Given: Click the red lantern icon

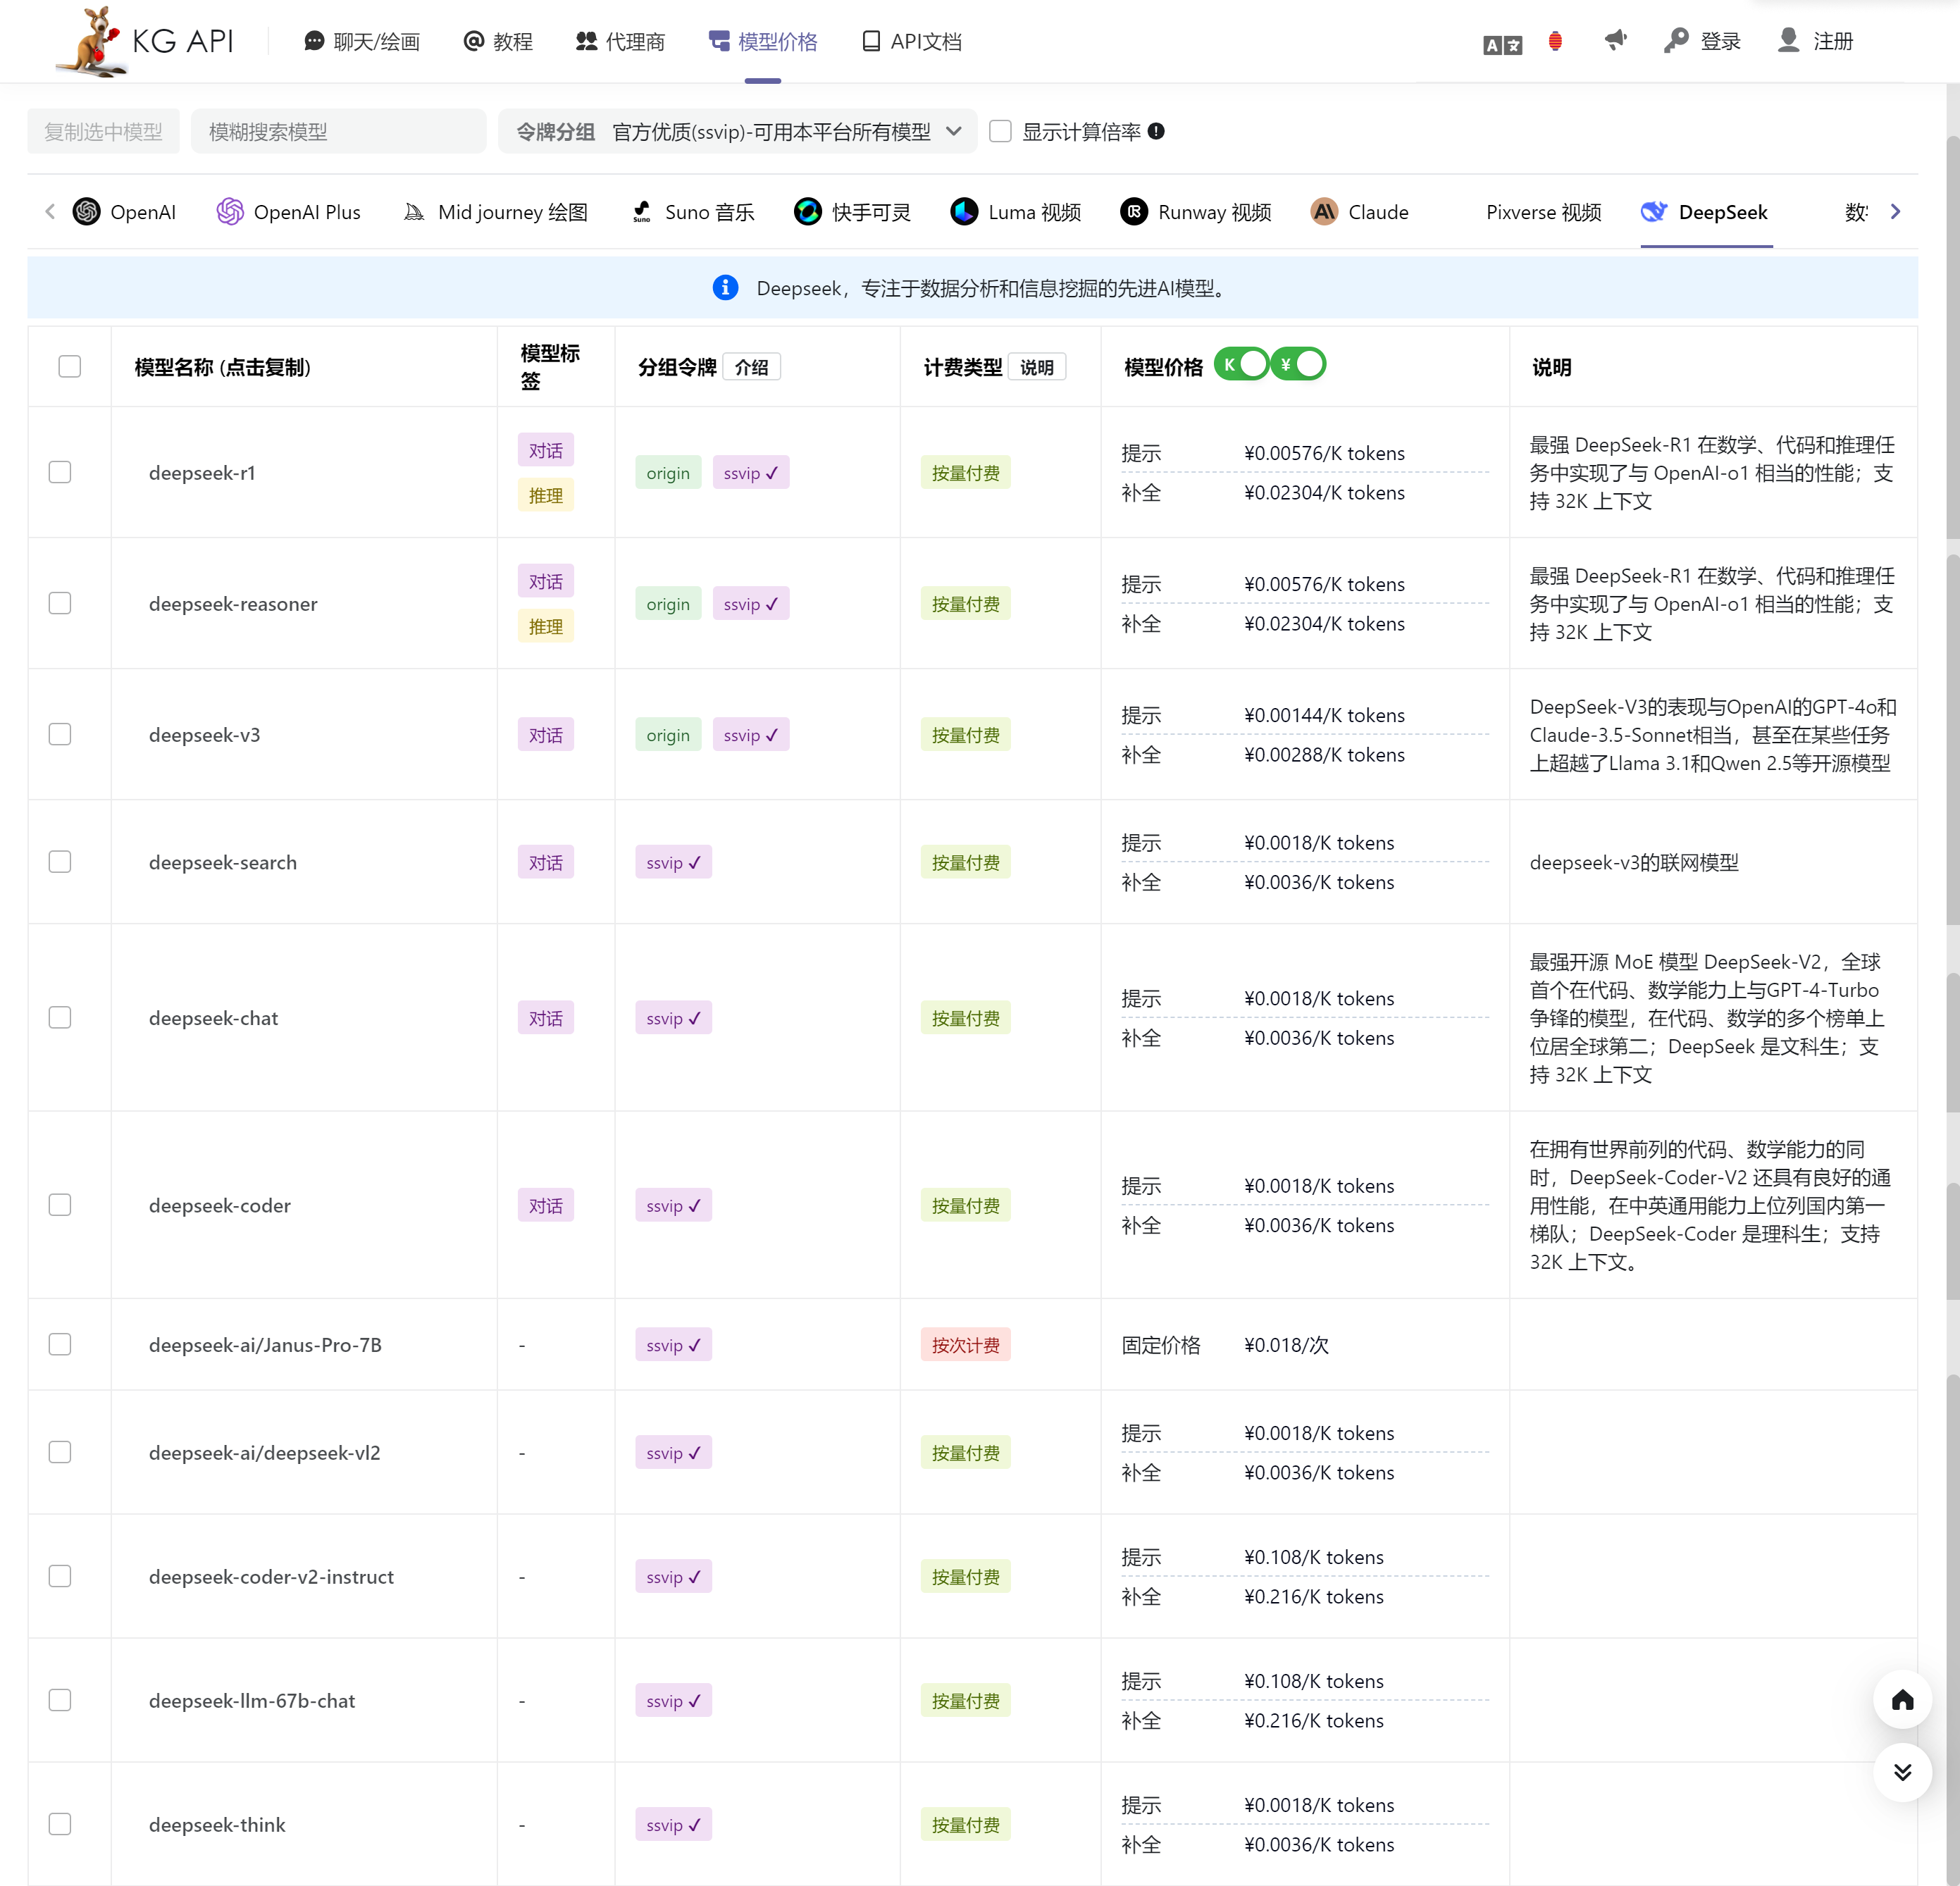Looking at the screenshot, I should click(1555, 41).
